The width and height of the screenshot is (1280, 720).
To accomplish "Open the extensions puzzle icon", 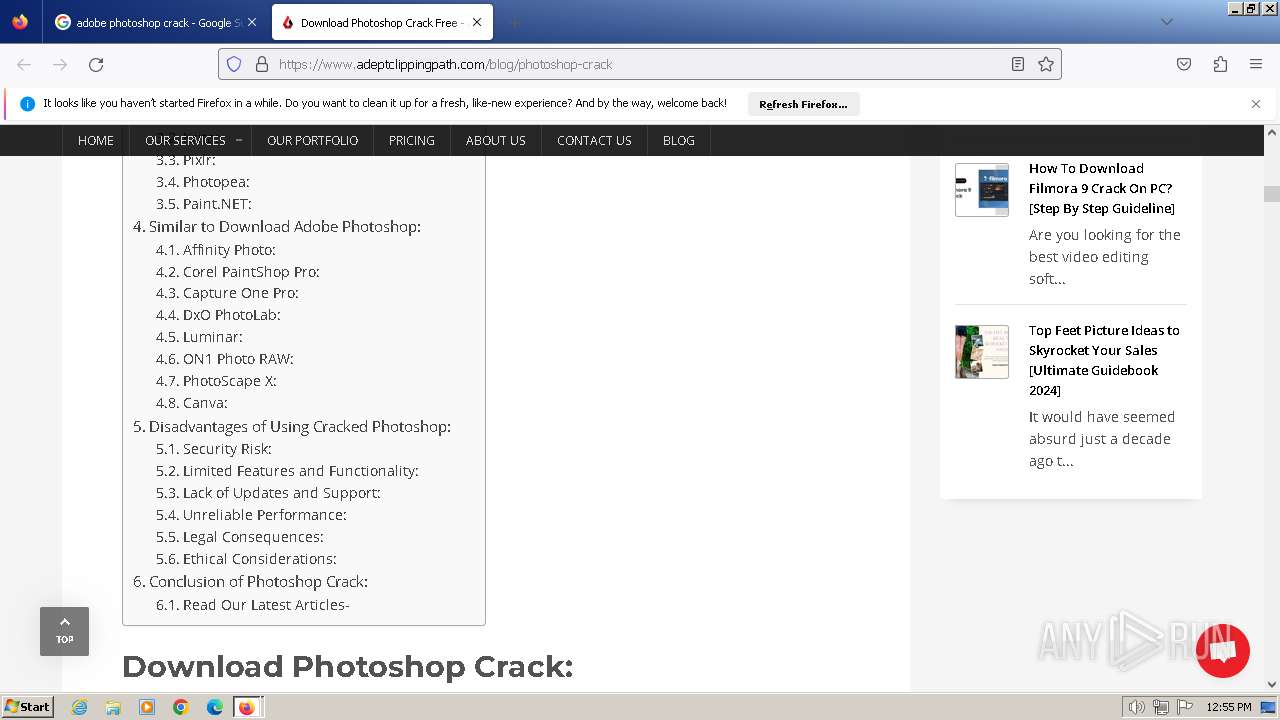I will coord(1220,64).
